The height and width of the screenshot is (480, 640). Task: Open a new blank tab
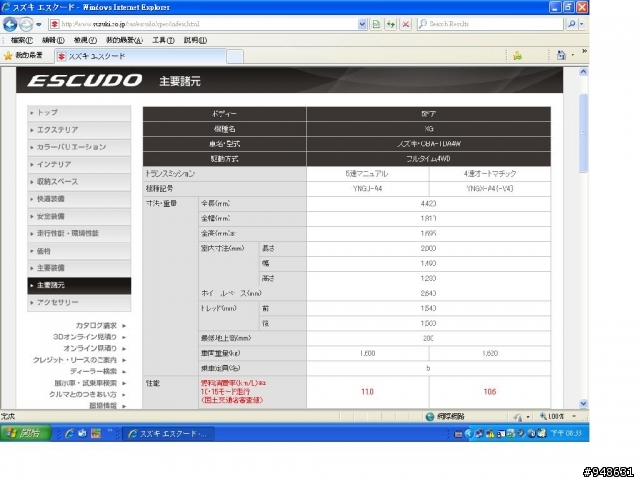[235, 56]
